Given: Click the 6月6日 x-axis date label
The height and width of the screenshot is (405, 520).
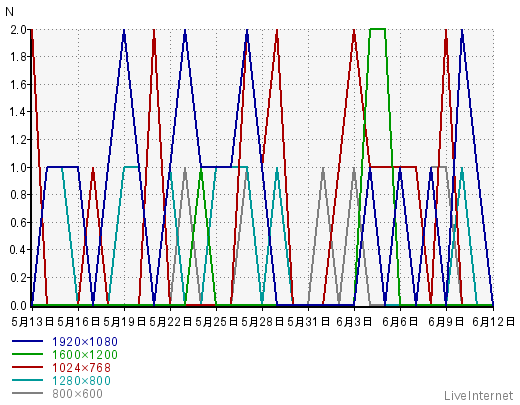Looking at the screenshot, I should [400, 322].
